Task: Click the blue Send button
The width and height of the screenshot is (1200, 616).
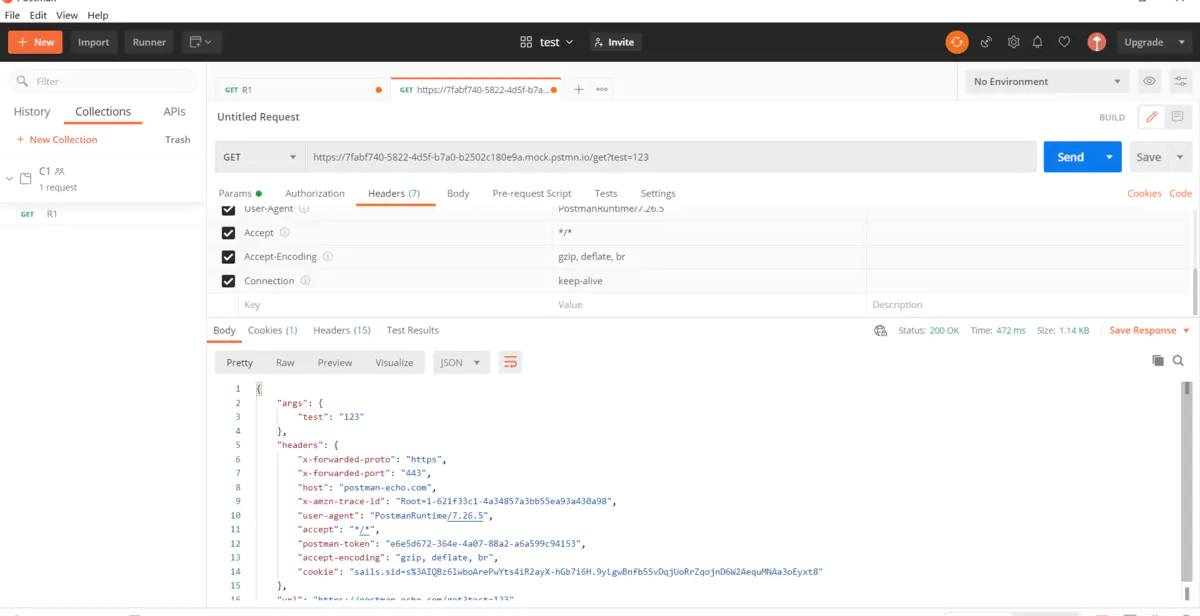Action: (x=1070, y=157)
